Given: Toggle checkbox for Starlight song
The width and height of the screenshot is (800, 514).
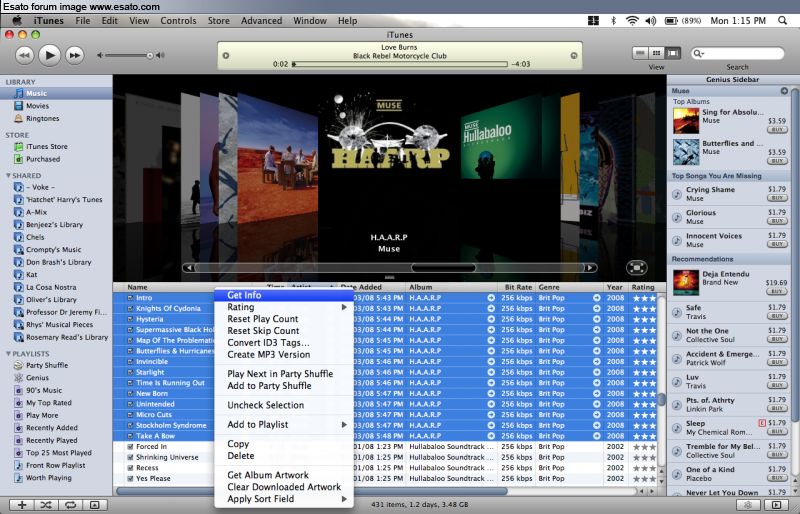Looking at the screenshot, I should click(x=130, y=372).
